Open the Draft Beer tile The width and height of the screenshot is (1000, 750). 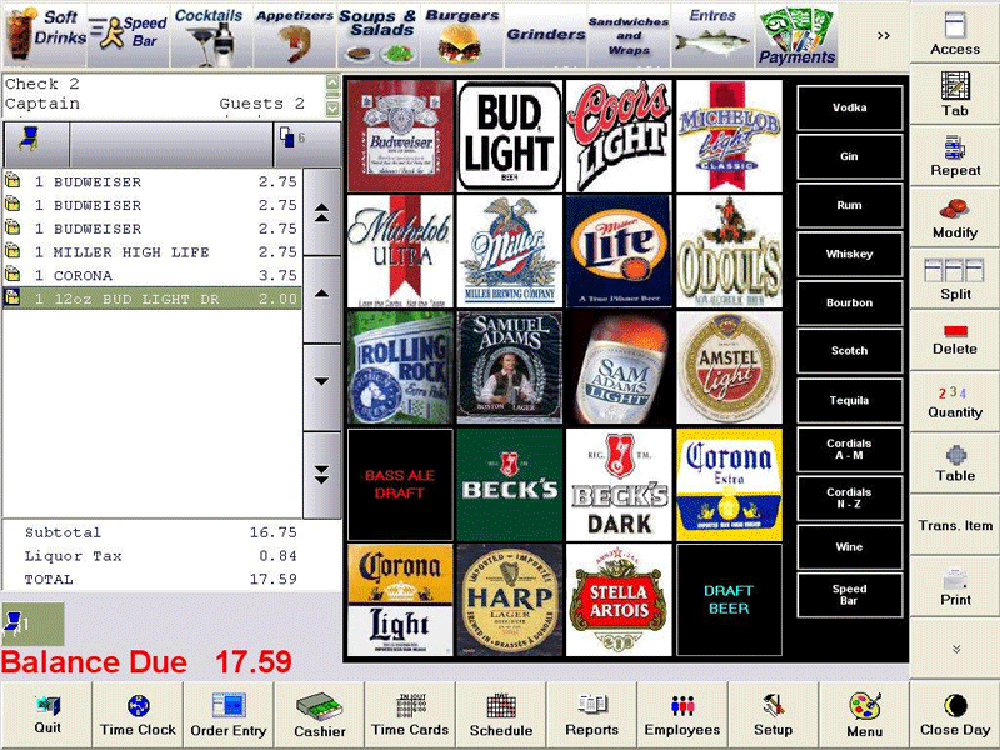729,599
